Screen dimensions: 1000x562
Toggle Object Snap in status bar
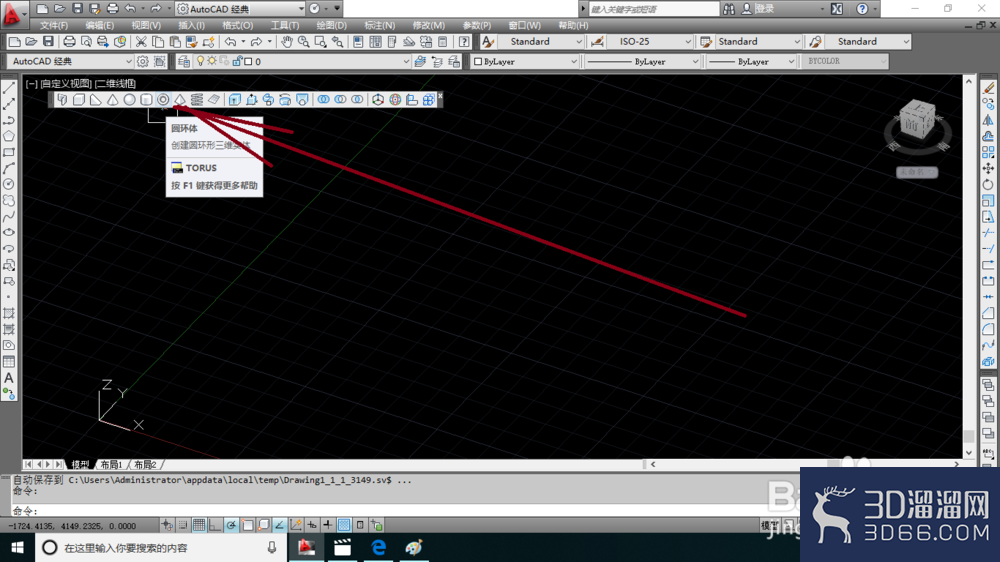[x=247, y=525]
